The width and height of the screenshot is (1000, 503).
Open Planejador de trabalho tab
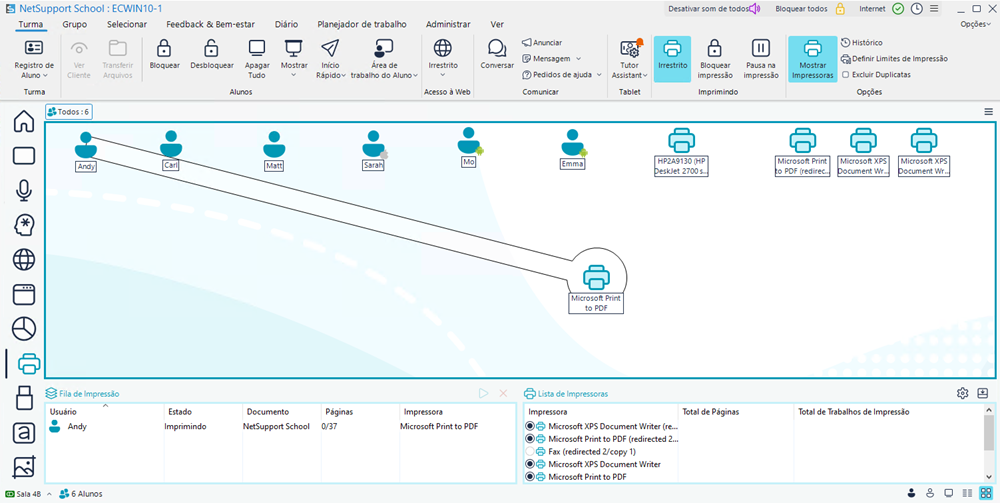pos(362,24)
